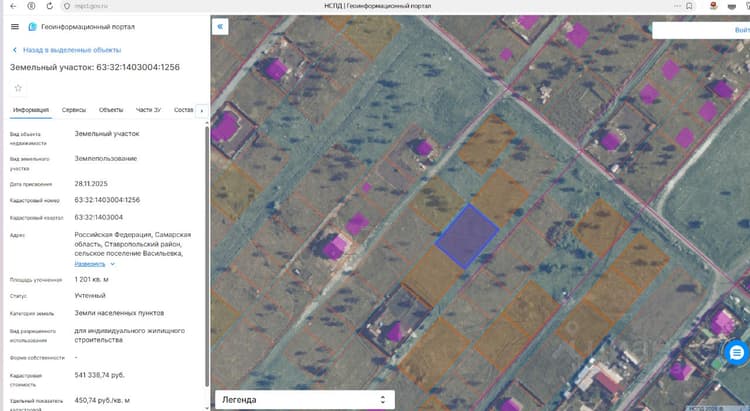Open the browser user profile icon
Viewport: 750px width, 411px height.
[x=714, y=6]
